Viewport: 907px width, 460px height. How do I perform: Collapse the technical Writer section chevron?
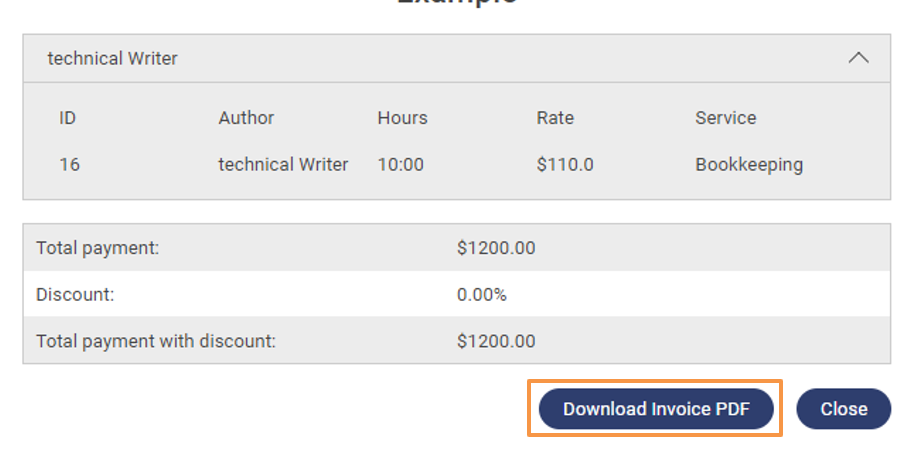pos(858,58)
